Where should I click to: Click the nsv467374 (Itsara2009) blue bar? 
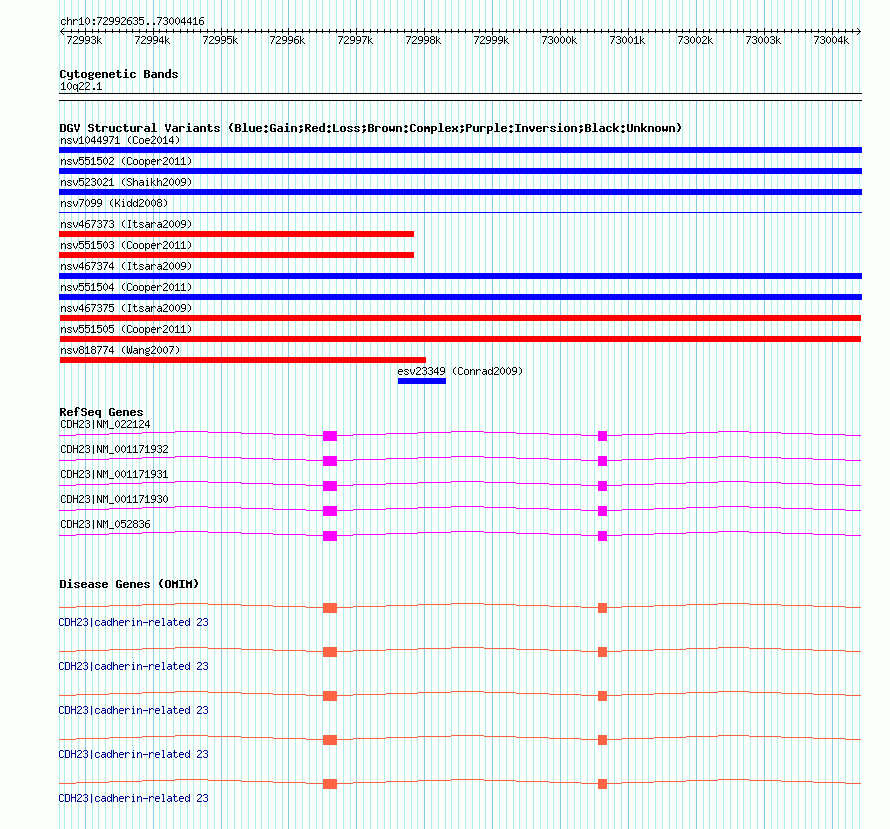point(460,276)
